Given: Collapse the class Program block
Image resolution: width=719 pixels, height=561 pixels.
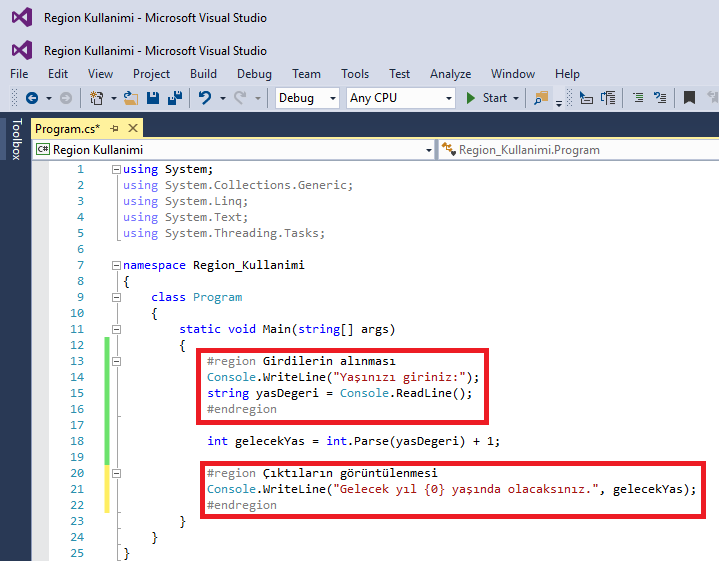Looking at the screenshot, I should [116, 297].
